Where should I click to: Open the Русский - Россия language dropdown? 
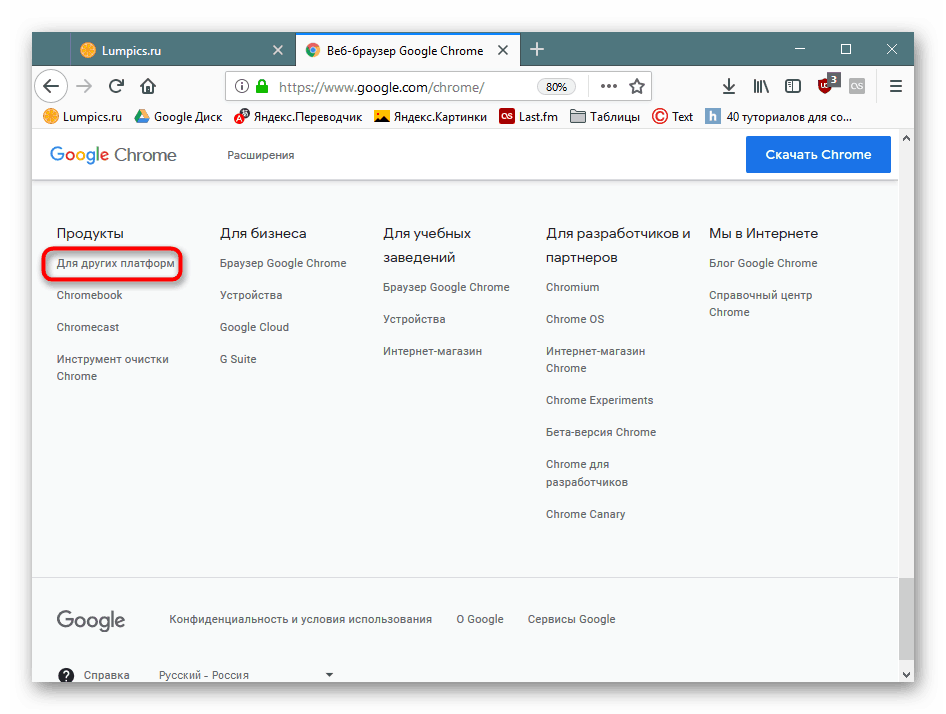point(246,675)
